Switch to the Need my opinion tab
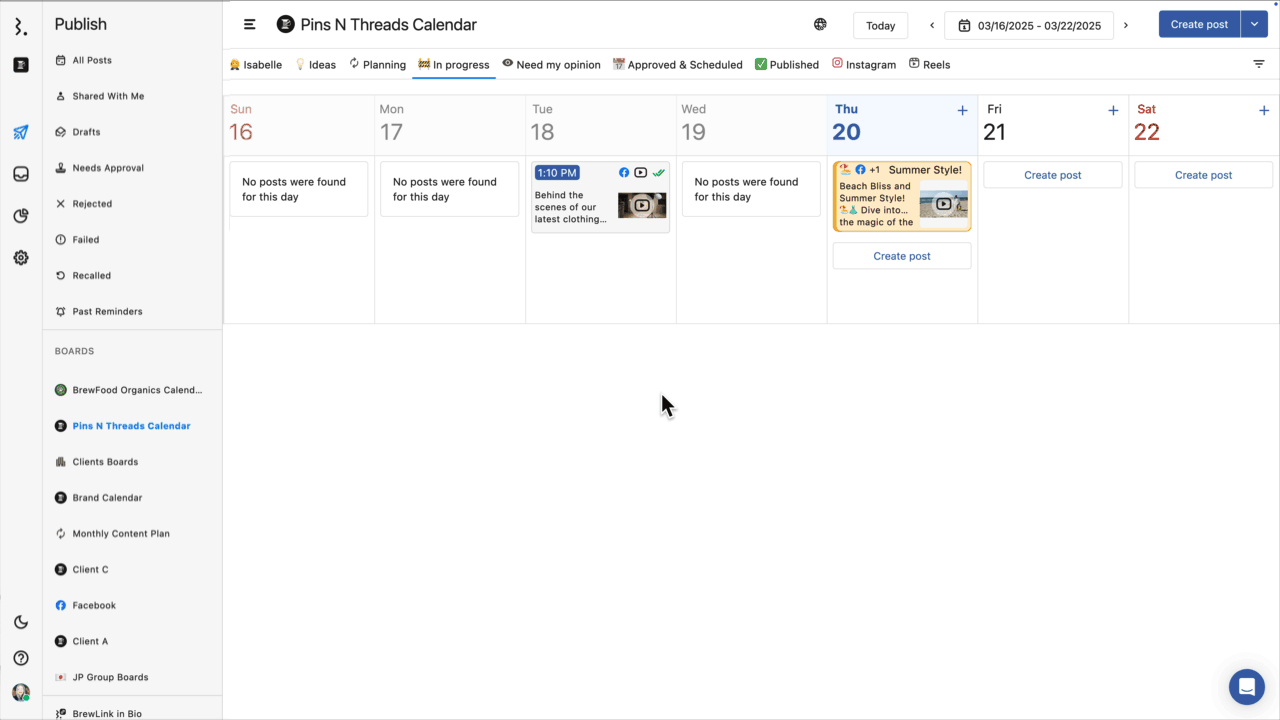 click(x=551, y=65)
